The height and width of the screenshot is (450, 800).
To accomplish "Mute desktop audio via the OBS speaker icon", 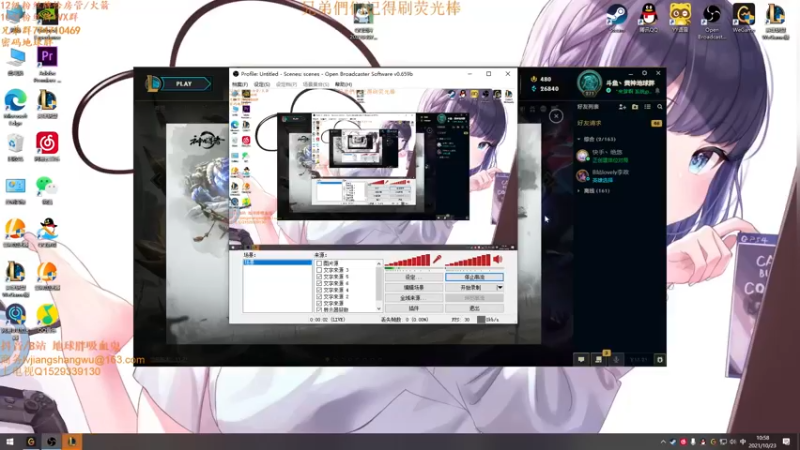I will [x=497, y=259].
